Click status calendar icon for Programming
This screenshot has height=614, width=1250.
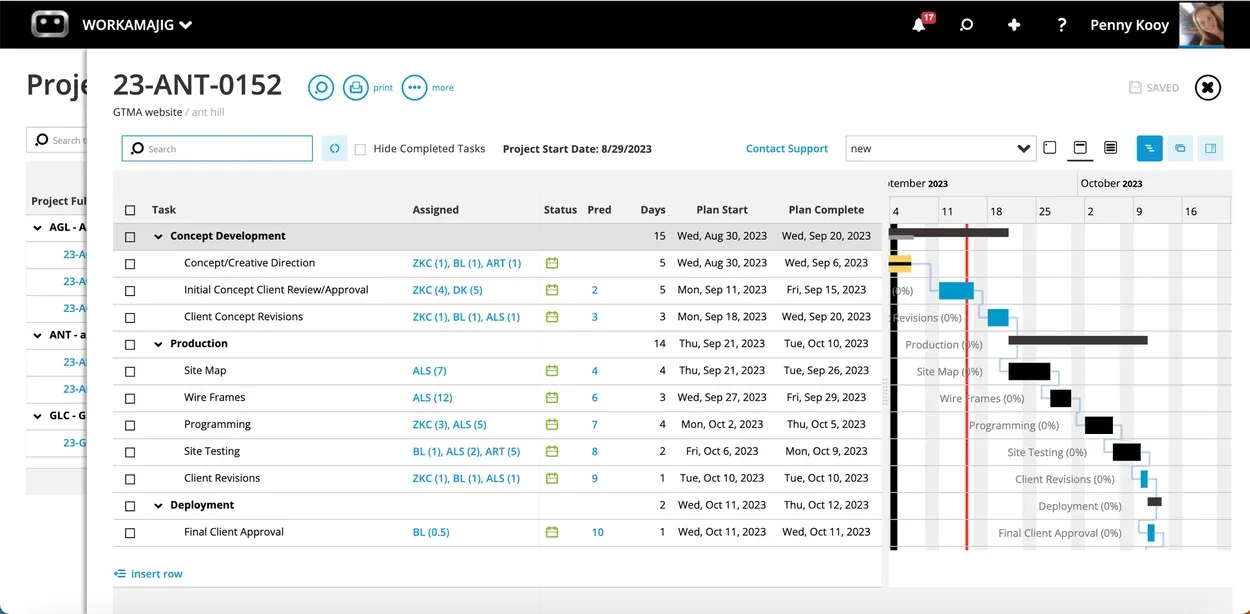552,425
